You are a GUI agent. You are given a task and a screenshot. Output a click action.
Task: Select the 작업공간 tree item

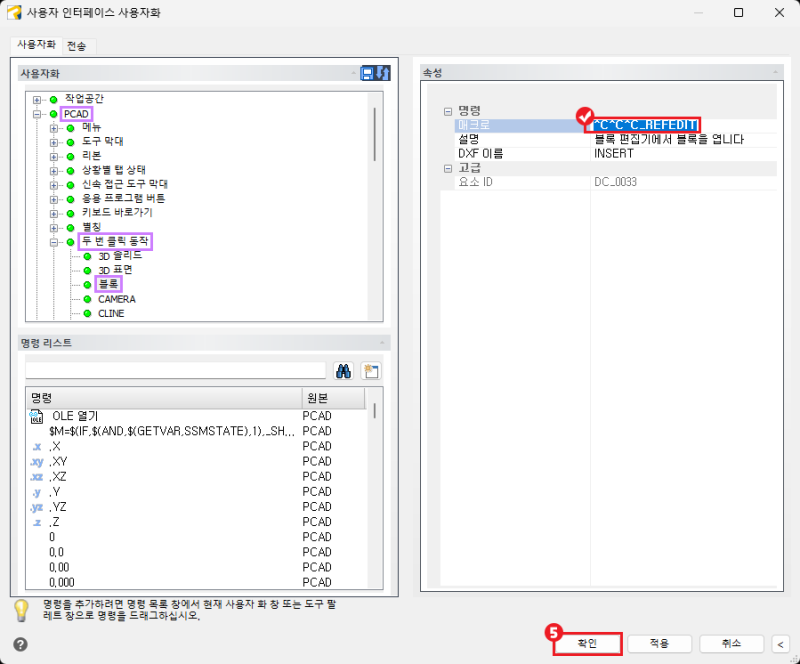click(x=84, y=99)
